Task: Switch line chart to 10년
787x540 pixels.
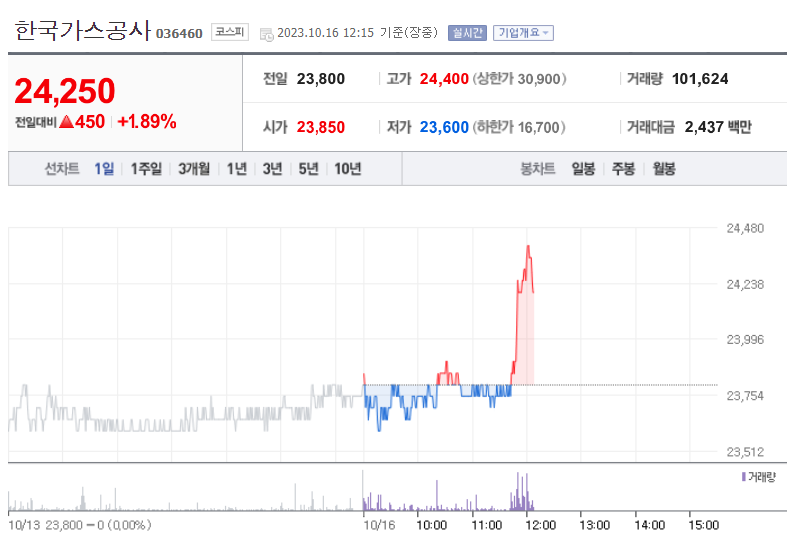Action: click(x=348, y=169)
